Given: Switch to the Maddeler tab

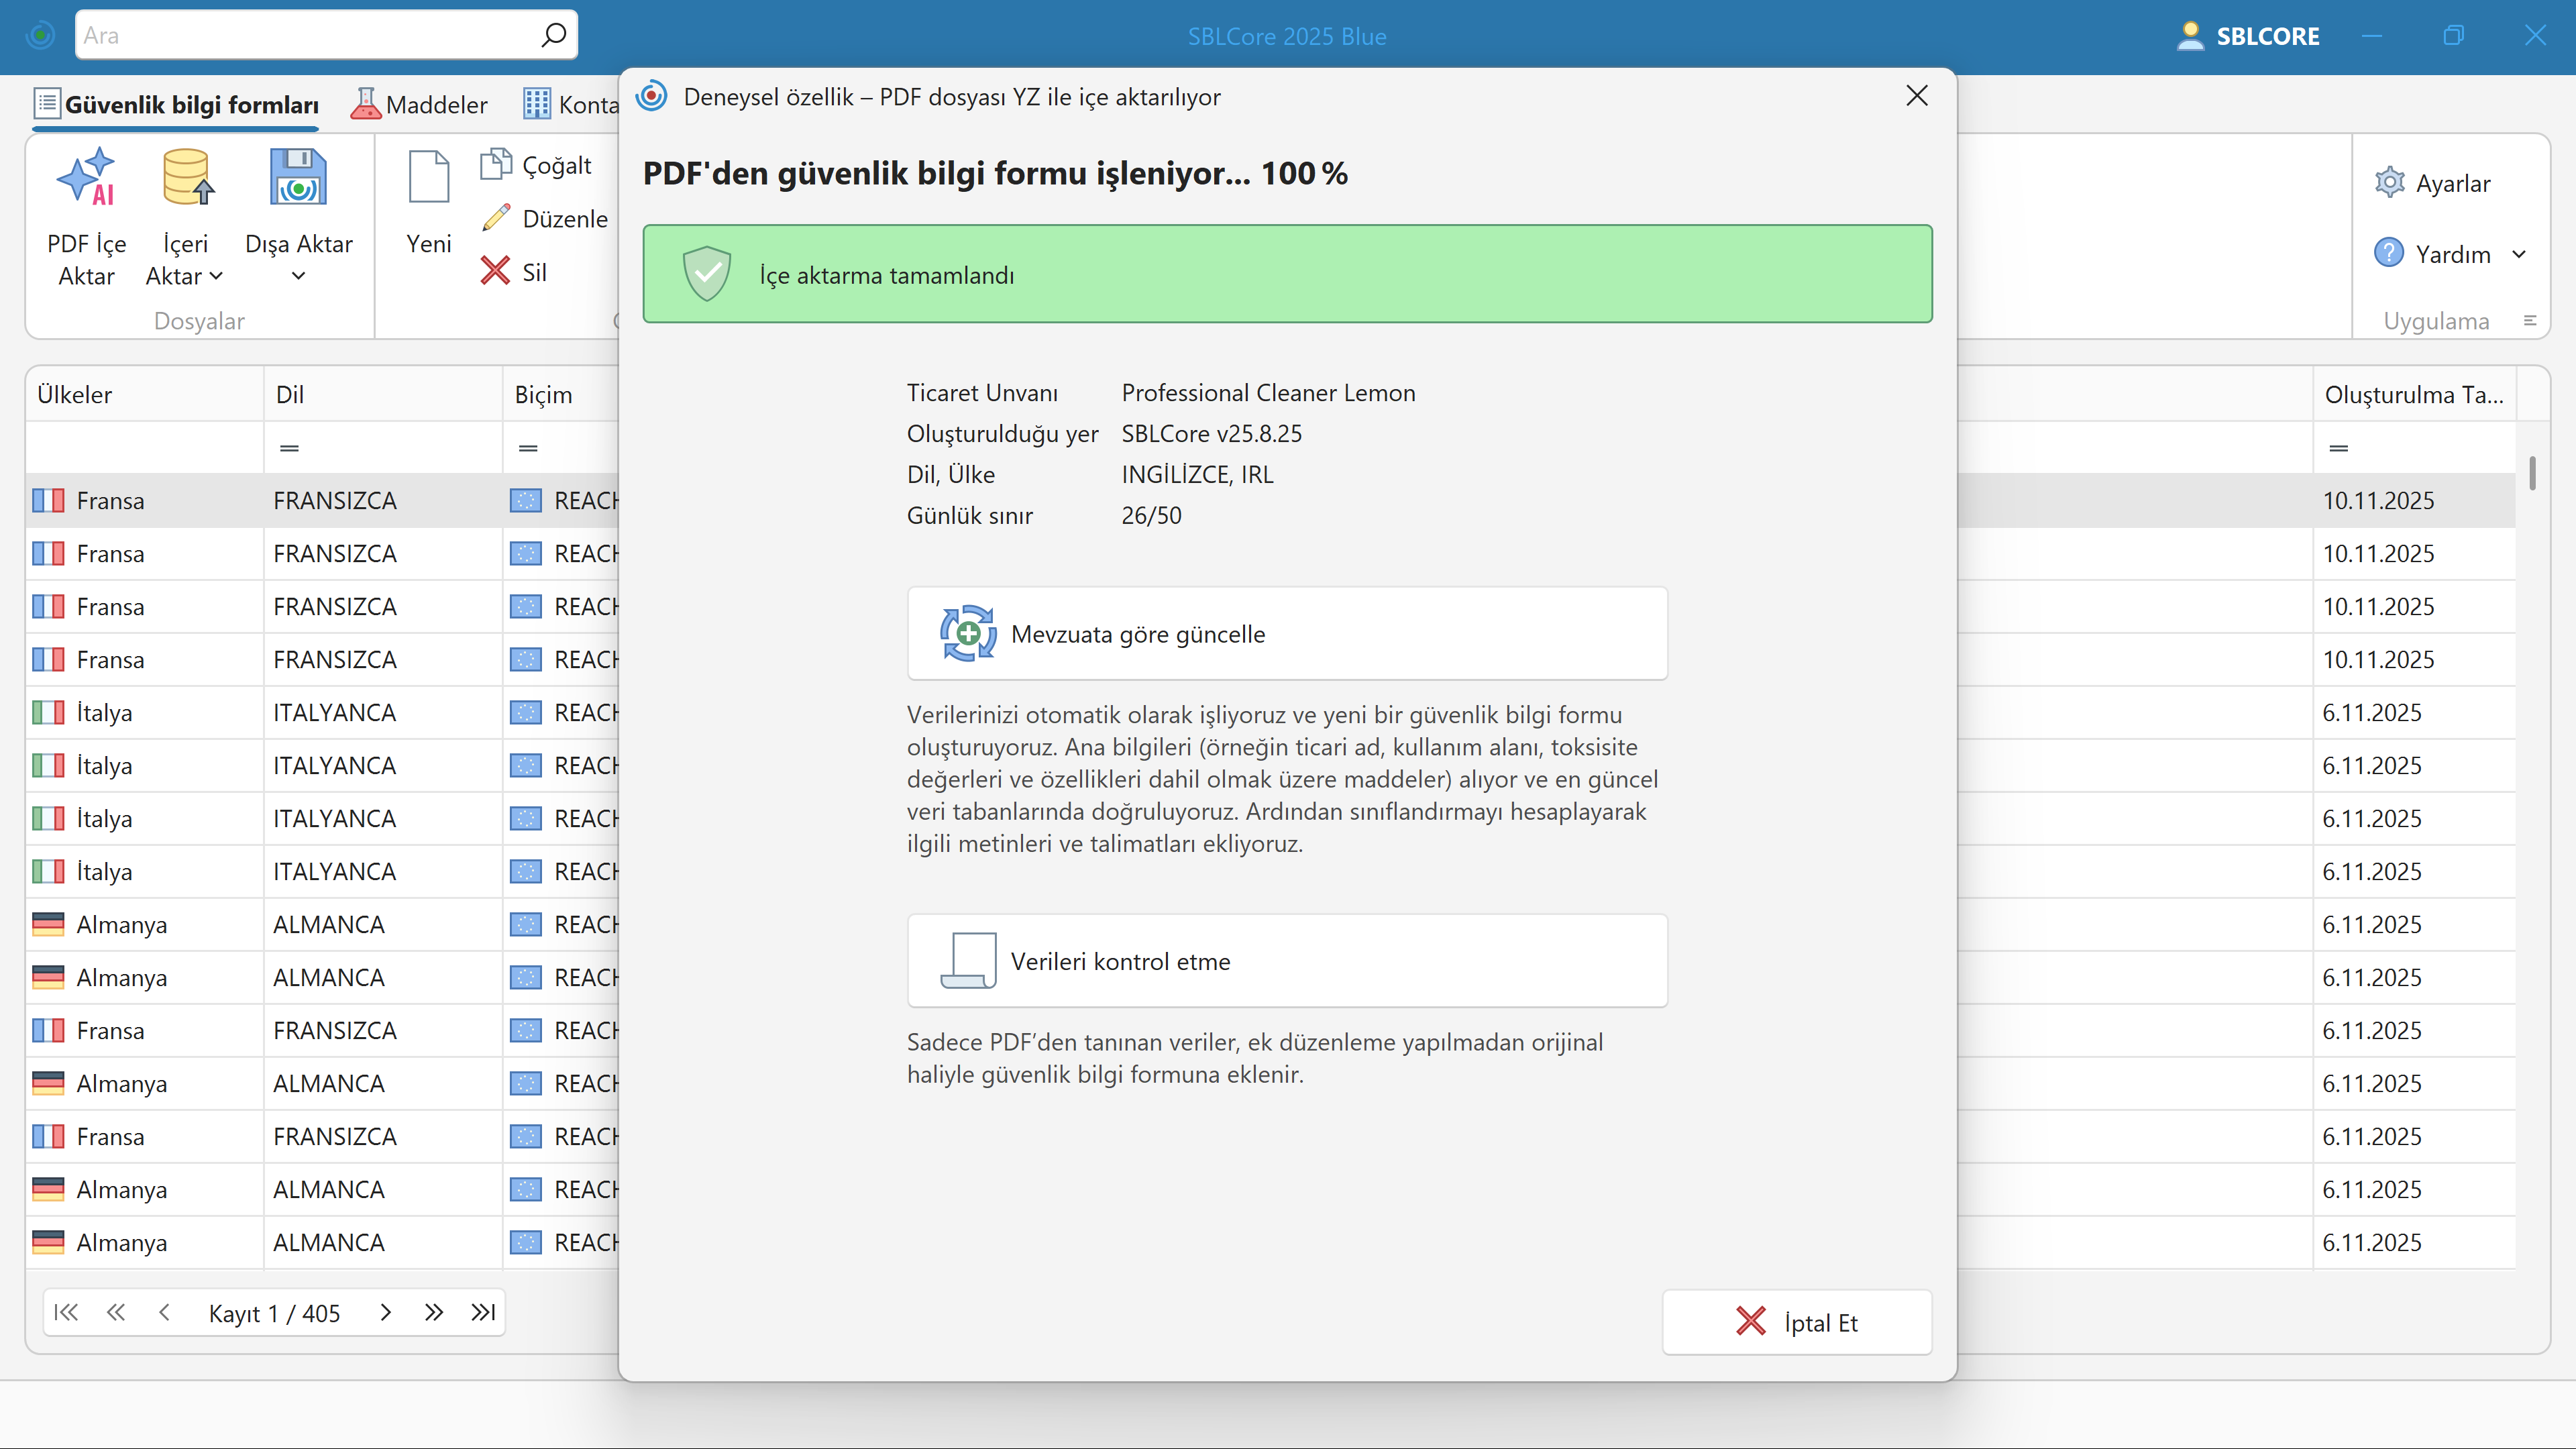Looking at the screenshot, I should click(x=419, y=104).
